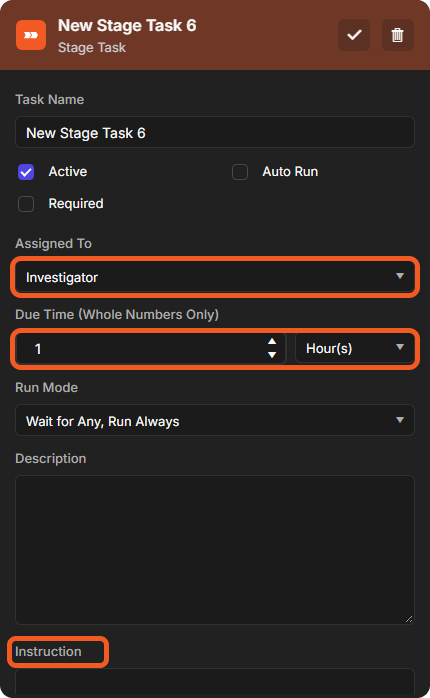Image resolution: width=430 pixels, height=698 pixels.
Task: Click the Due Time (Whole Numbers Only) label
Action: [117, 315]
